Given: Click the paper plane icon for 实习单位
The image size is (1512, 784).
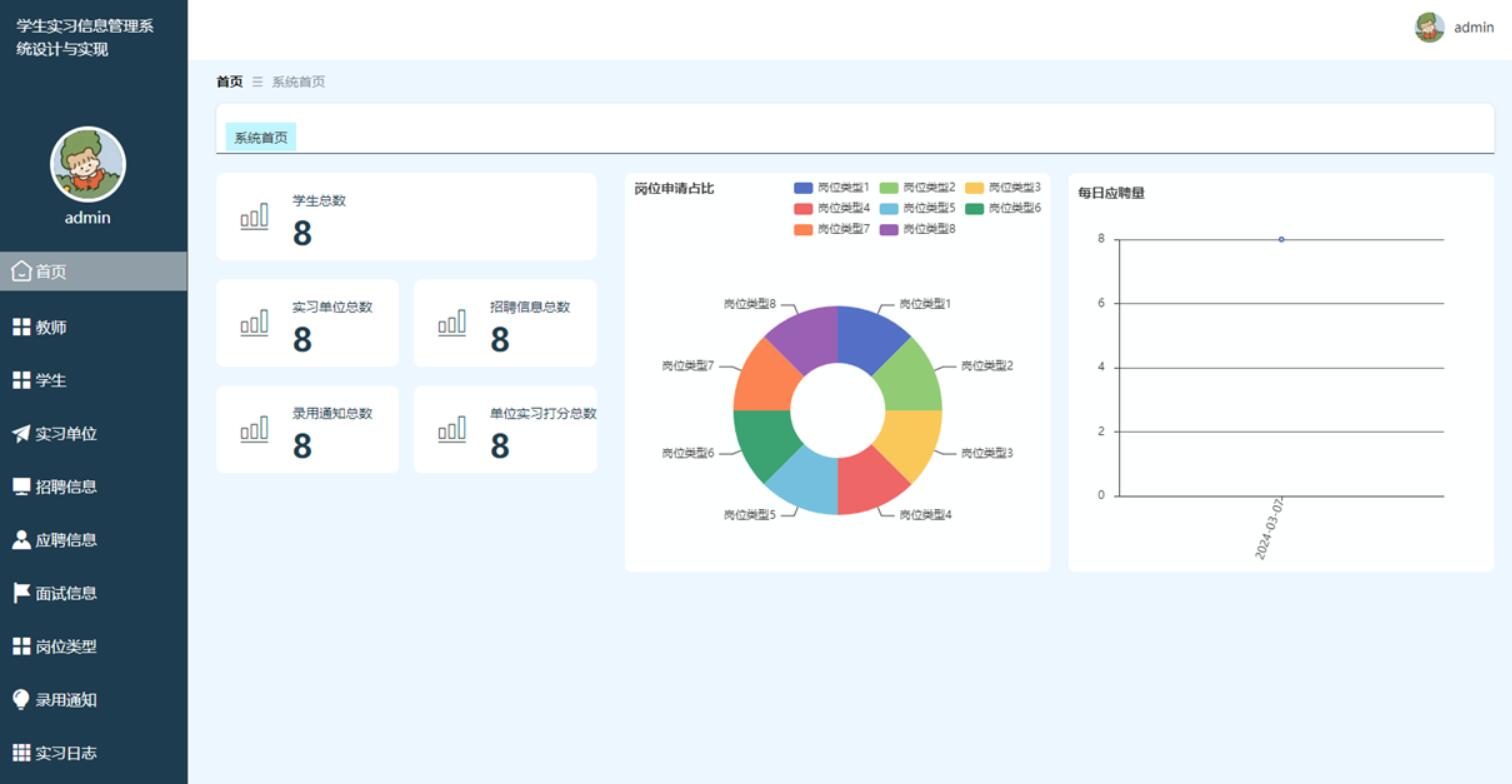Looking at the screenshot, I should coord(21,433).
